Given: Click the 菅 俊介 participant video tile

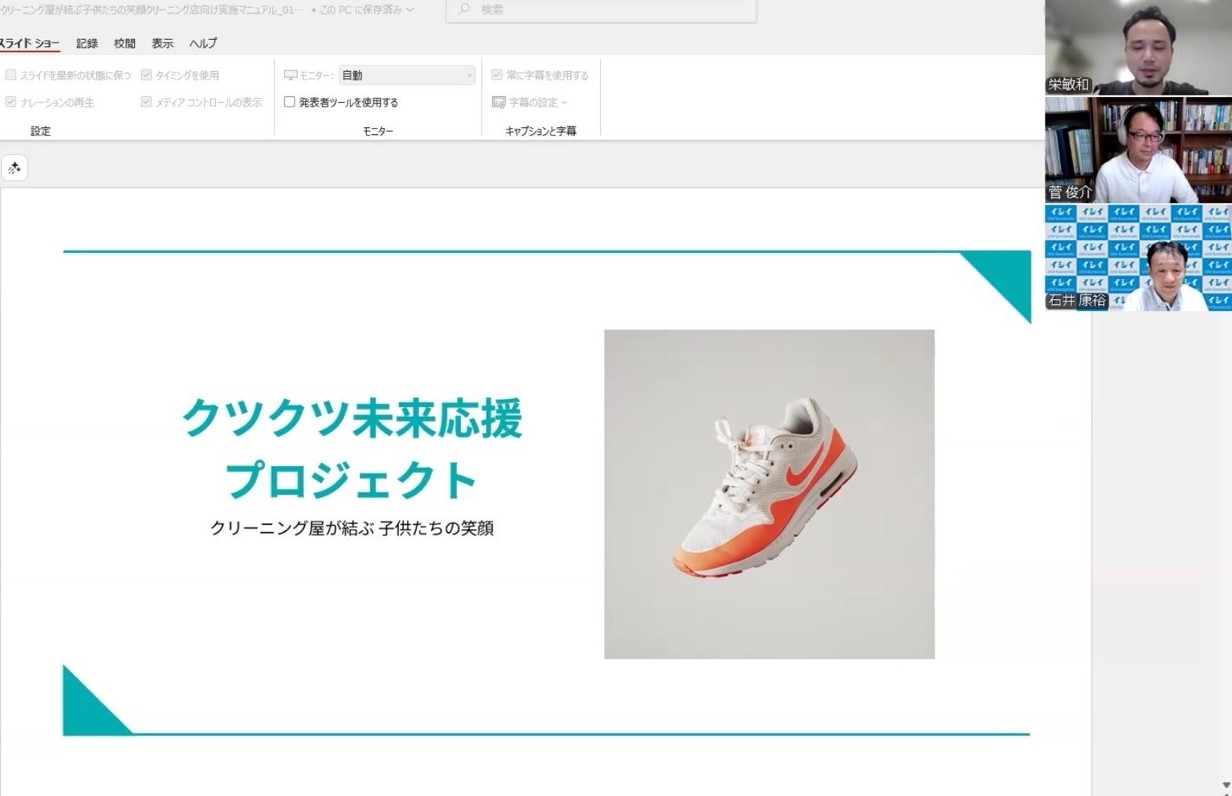Looking at the screenshot, I should (x=1138, y=150).
